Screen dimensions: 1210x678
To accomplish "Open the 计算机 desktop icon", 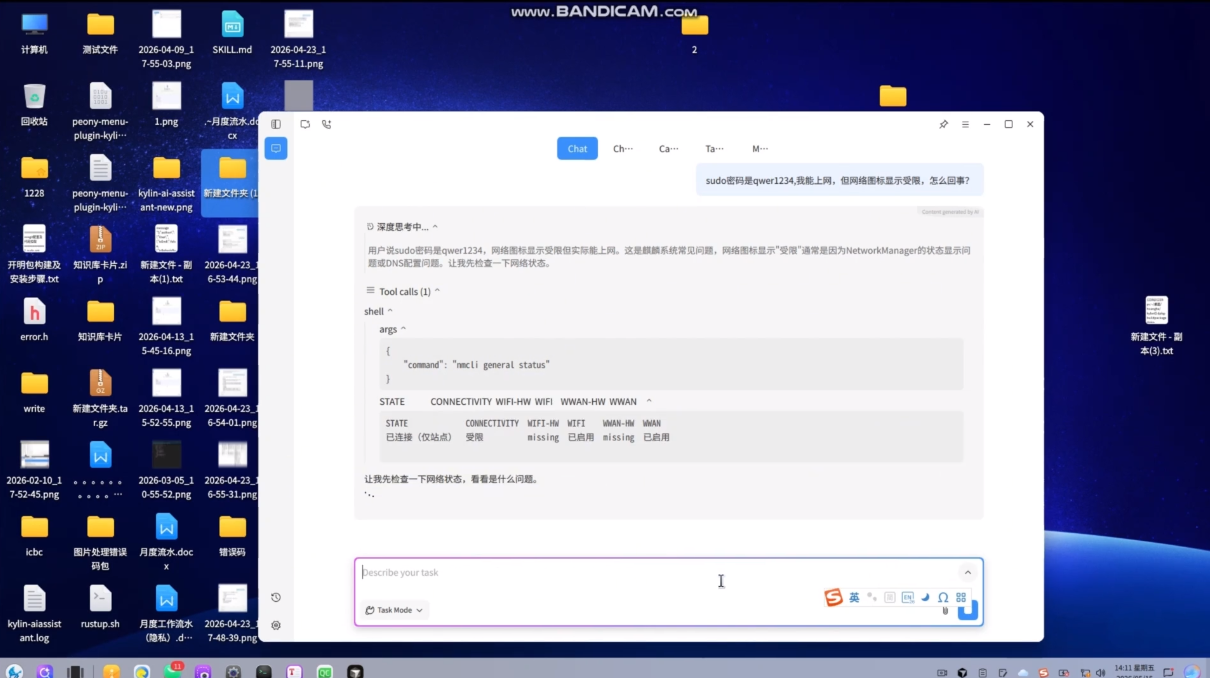I will pyautogui.click(x=34, y=33).
